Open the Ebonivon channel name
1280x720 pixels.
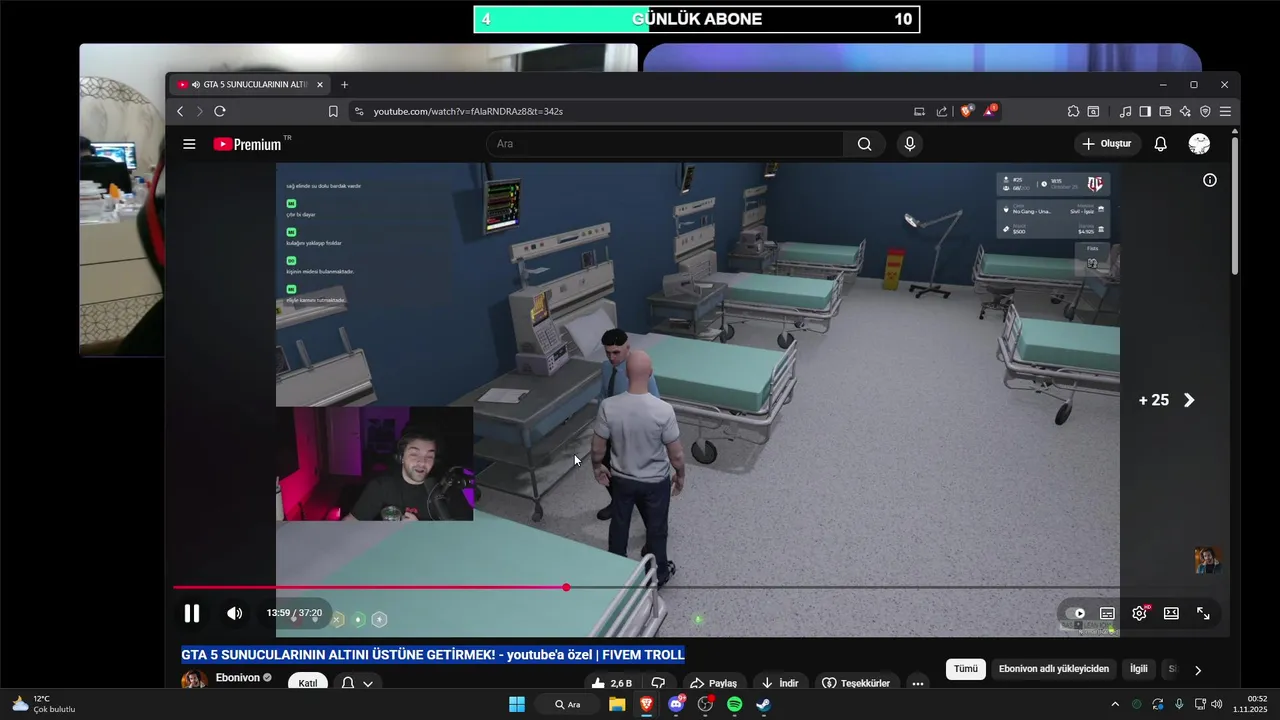(x=239, y=677)
